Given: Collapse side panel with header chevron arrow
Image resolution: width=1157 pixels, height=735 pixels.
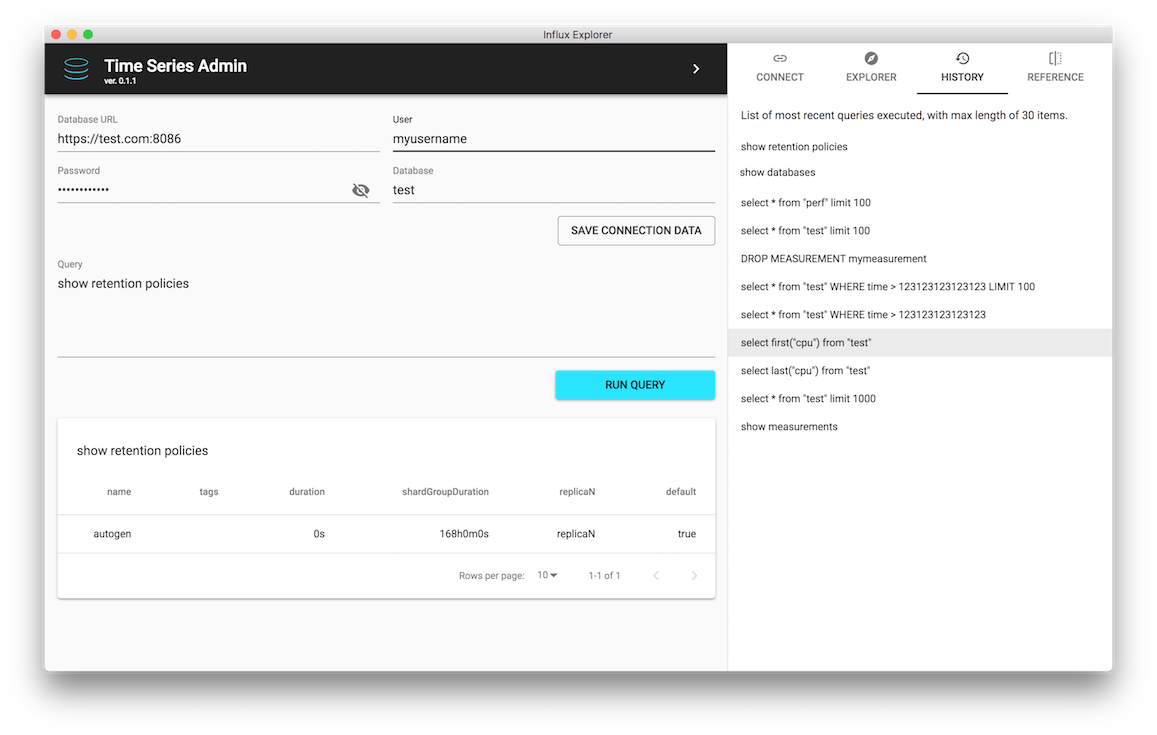Looking at the screenshot, I should [695, 69].
